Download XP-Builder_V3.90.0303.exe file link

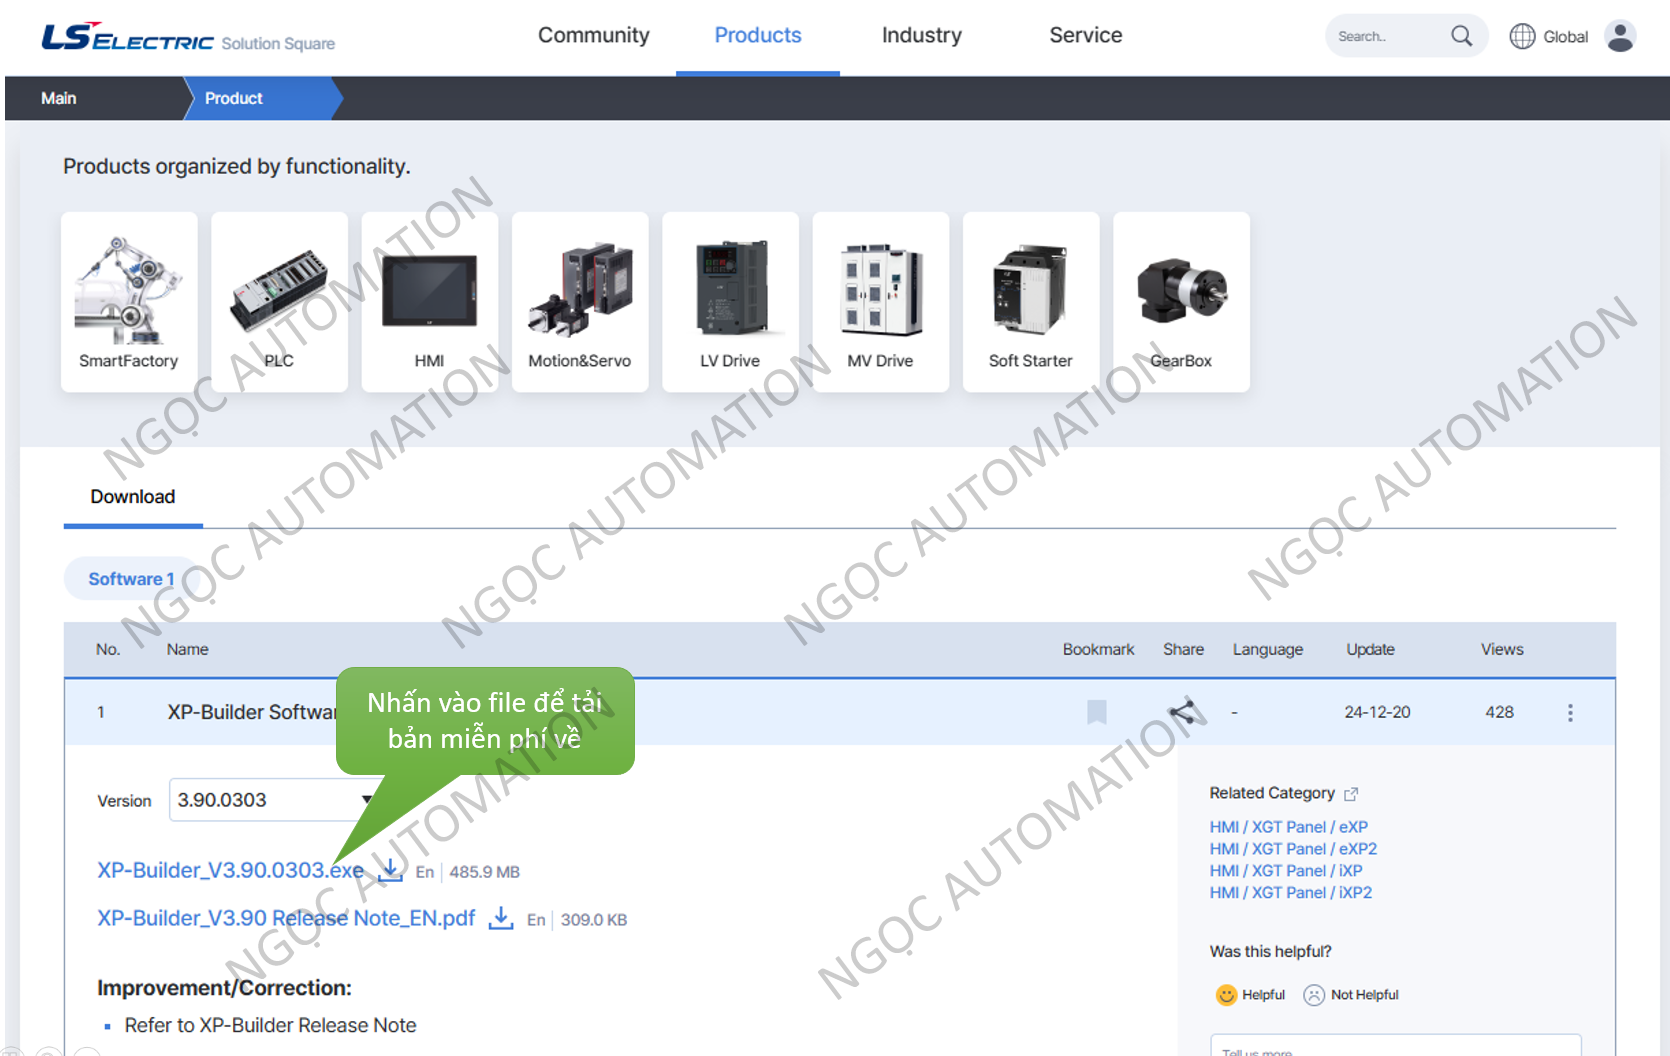[x=230, y=870]
